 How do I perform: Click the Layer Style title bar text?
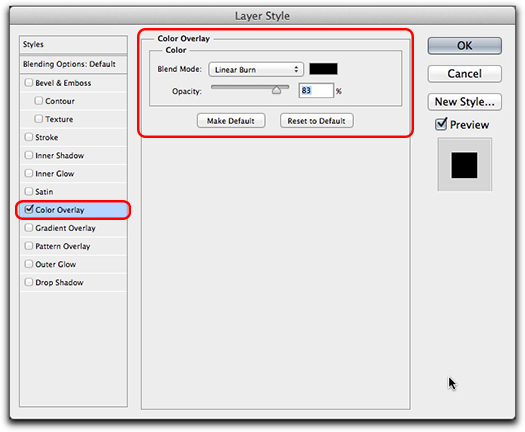point(262,16)
